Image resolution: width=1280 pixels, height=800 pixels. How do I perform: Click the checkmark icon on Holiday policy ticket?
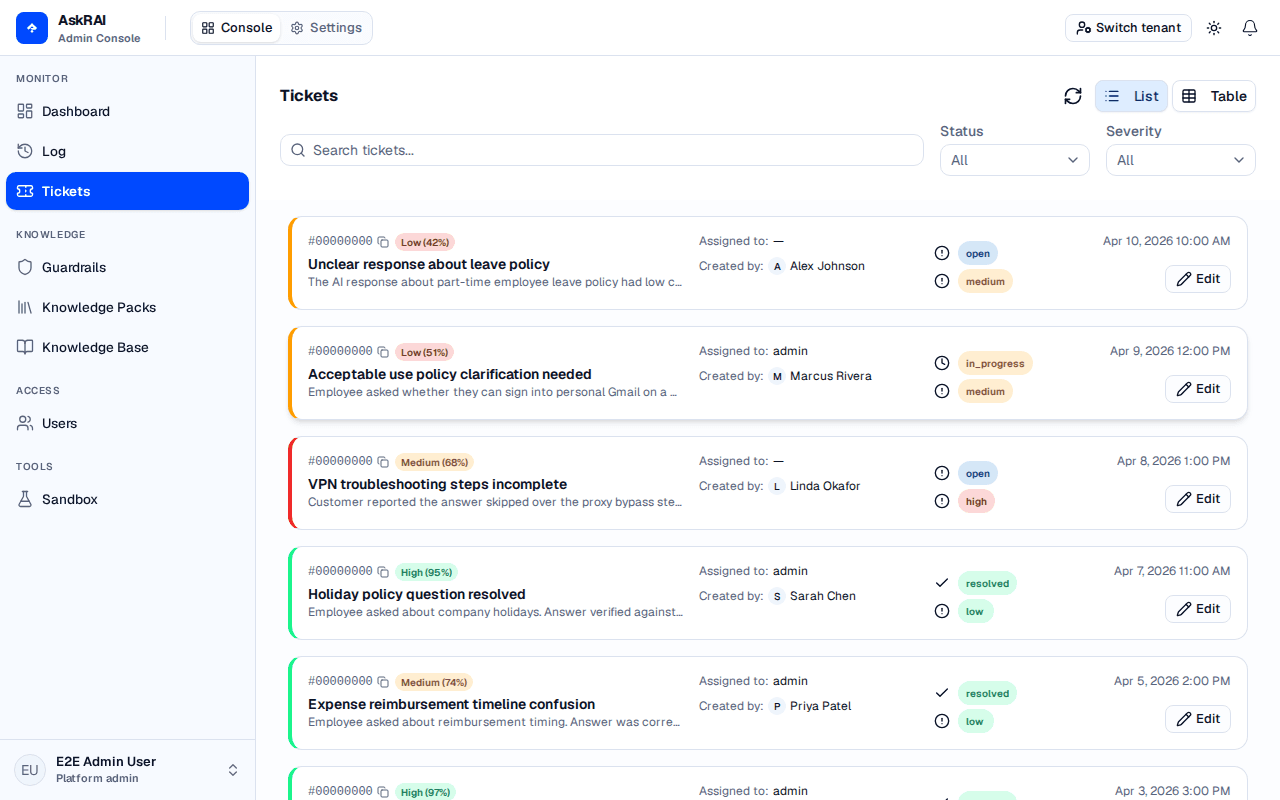(942, 583)
